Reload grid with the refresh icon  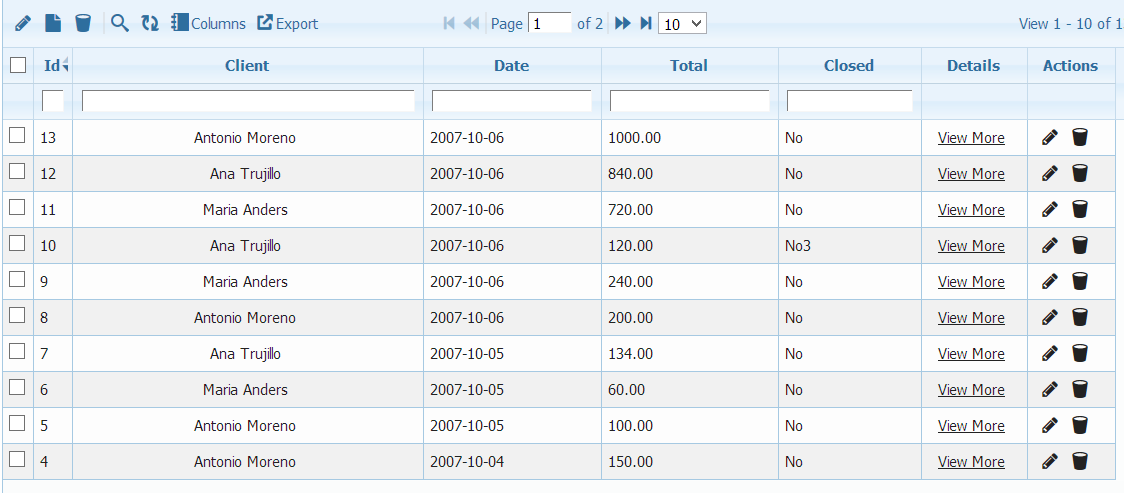click(150, 23)
